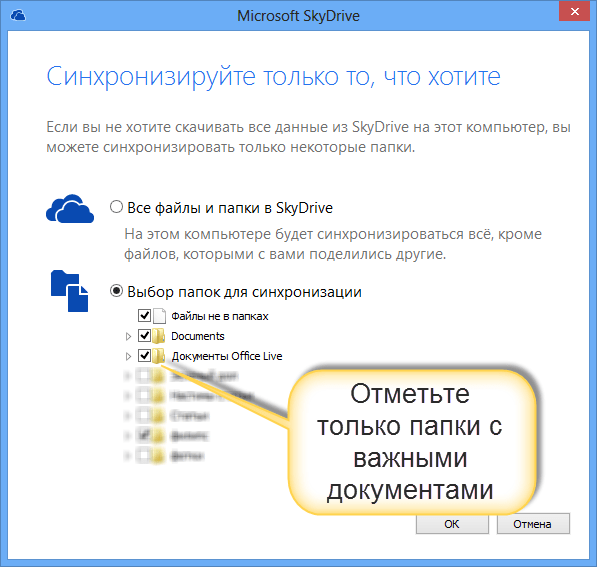This screenshot has width=597, height=567.
Task: Click the Documents folder icon
Action: pyautogui.click(x=158, y=336)
